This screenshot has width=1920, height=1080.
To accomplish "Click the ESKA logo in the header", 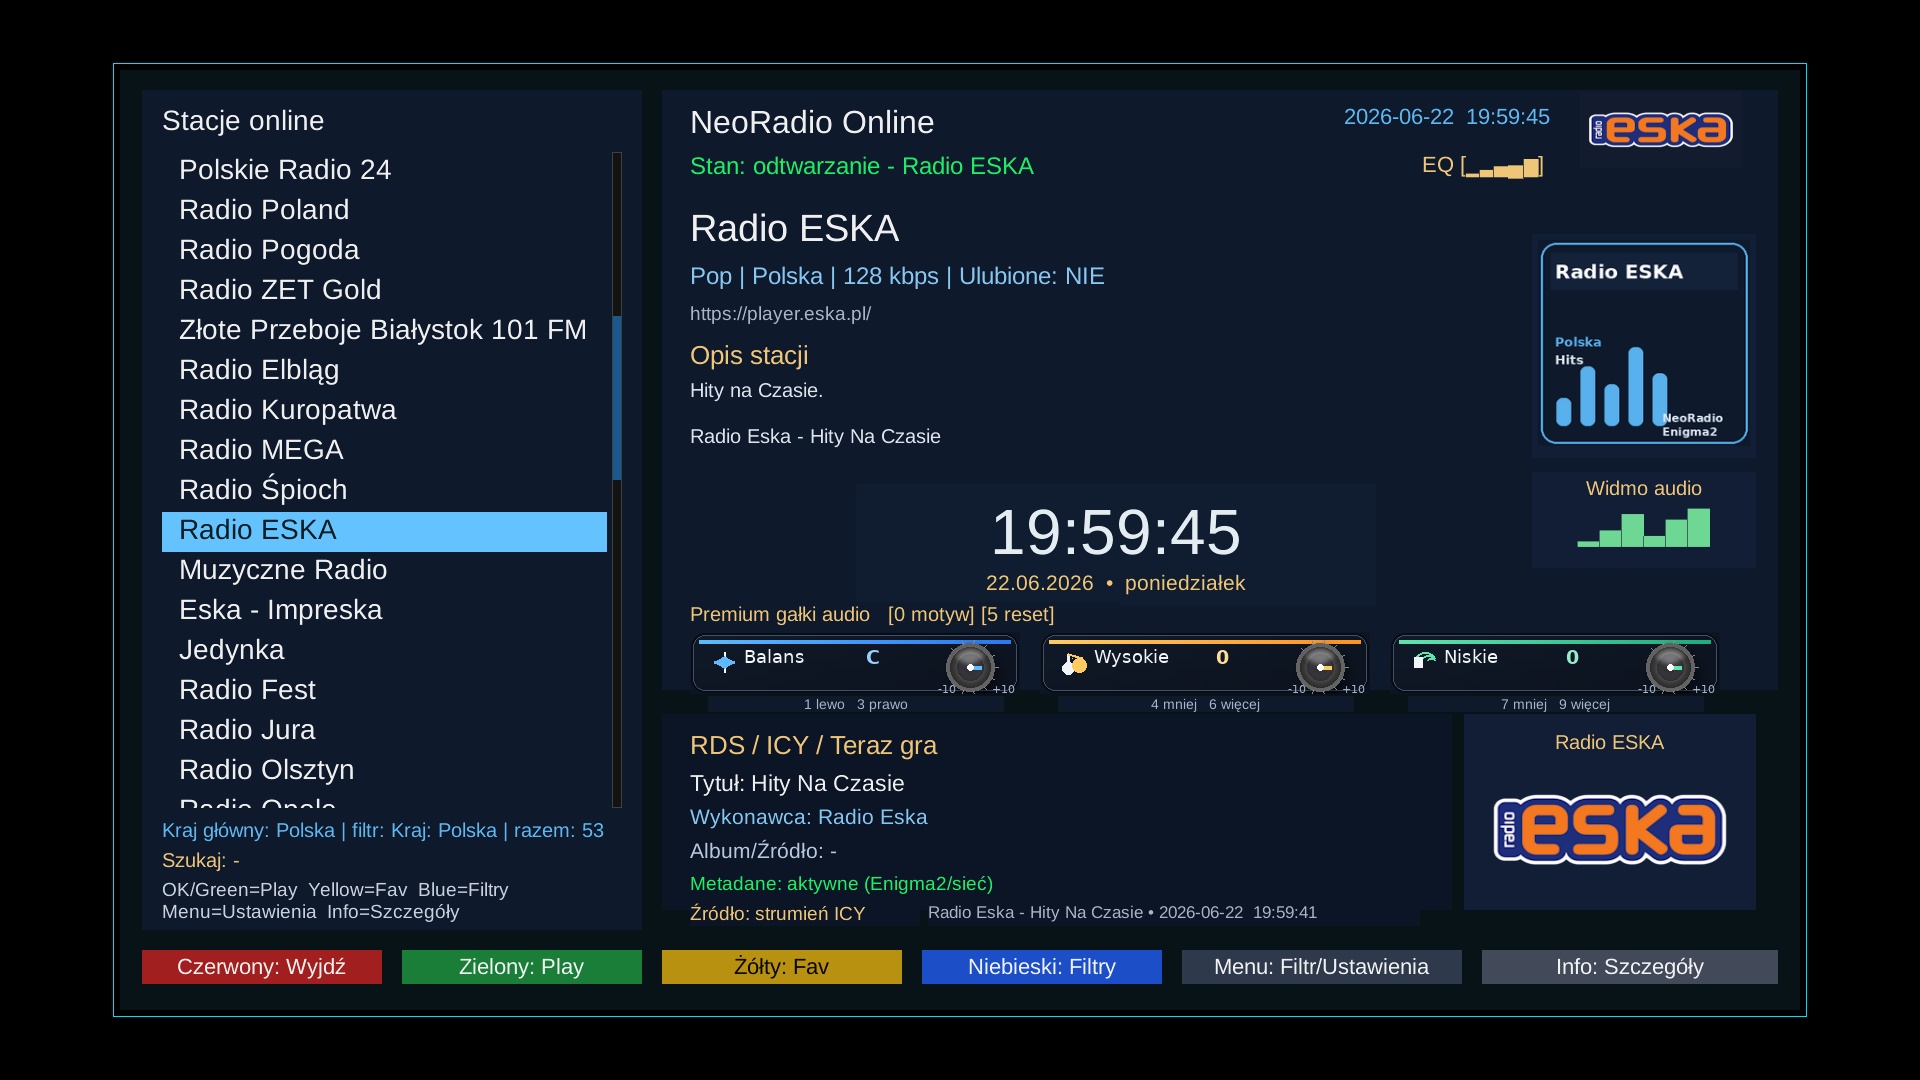I will coord(1661,130).
